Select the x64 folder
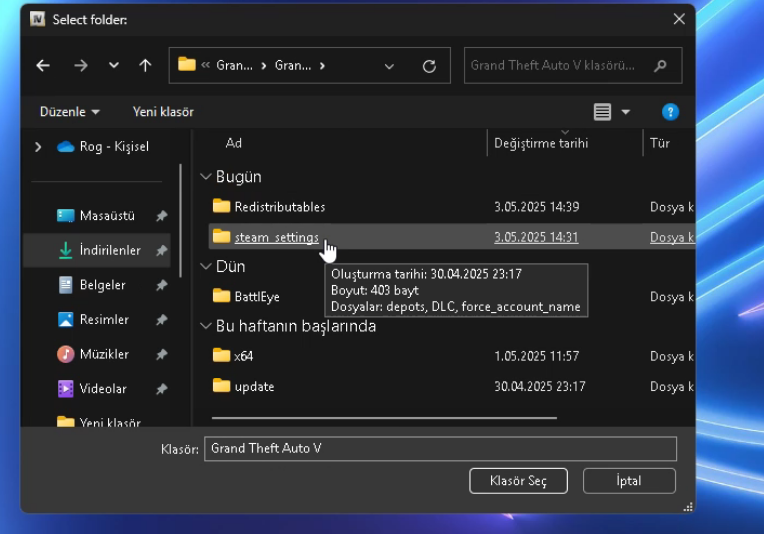The height and width of the screenshot is (534, 764). click(244, 356)
